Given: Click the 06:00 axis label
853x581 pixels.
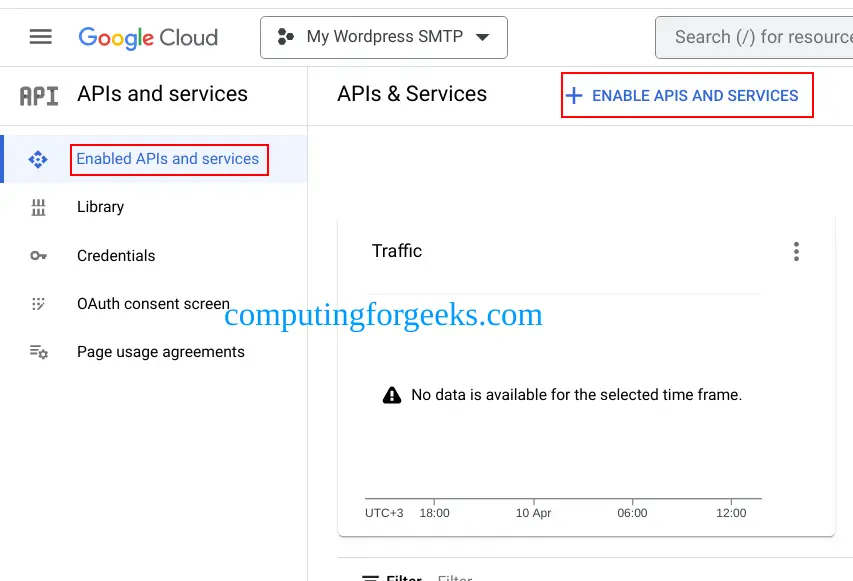Looking at the screenshot, I should point(632,513).
